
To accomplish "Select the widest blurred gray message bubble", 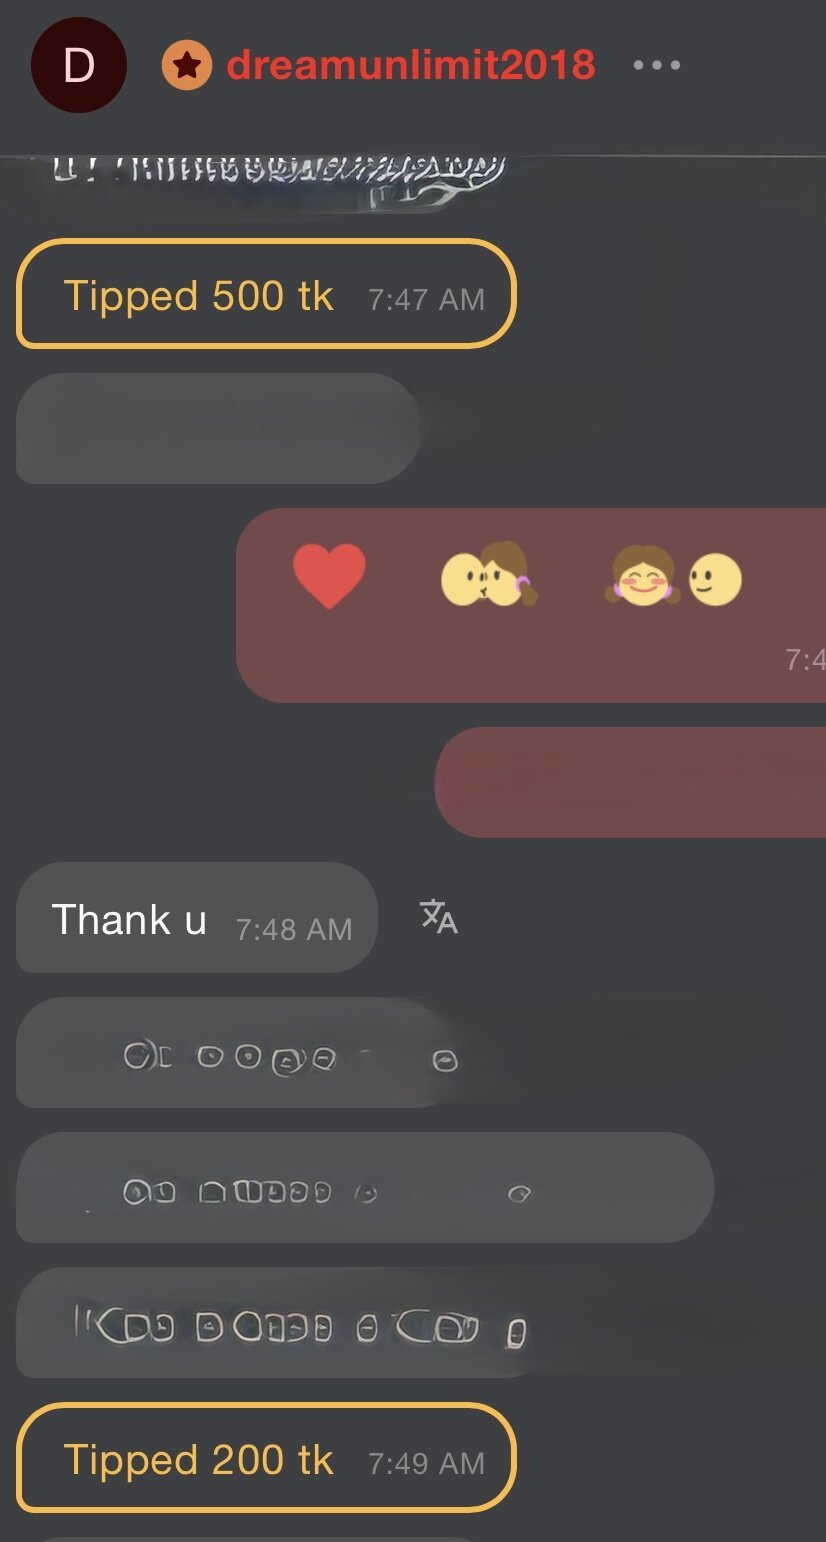I will 365,1187.
